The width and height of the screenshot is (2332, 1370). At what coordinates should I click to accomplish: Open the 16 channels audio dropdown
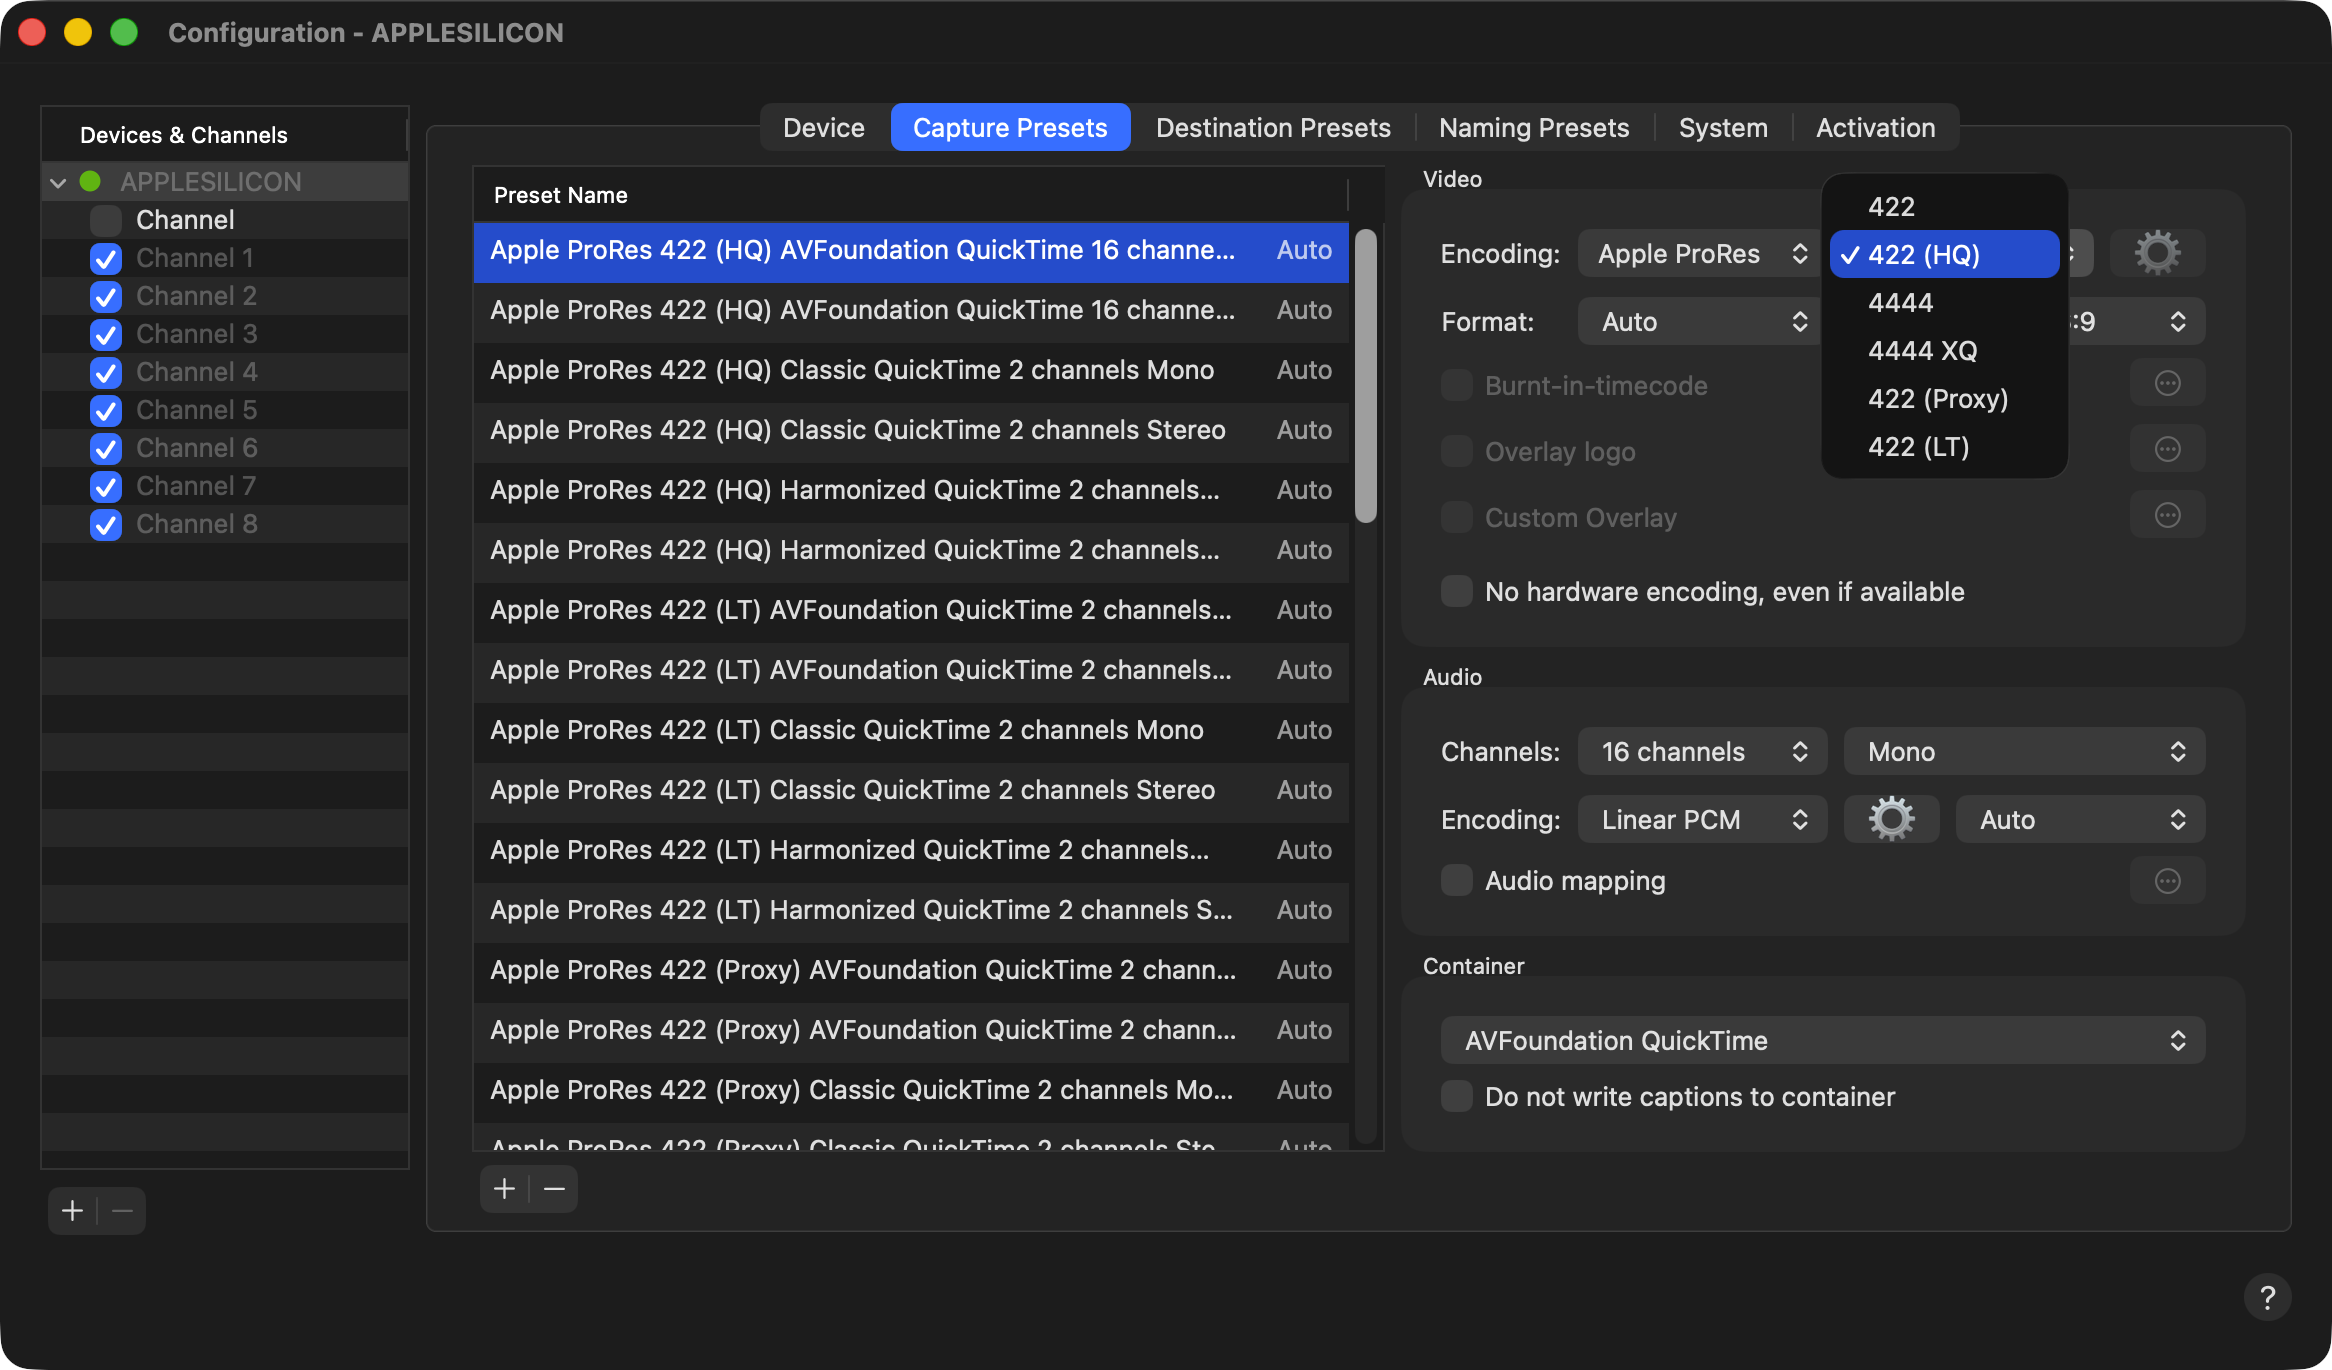pos(1702,751)
